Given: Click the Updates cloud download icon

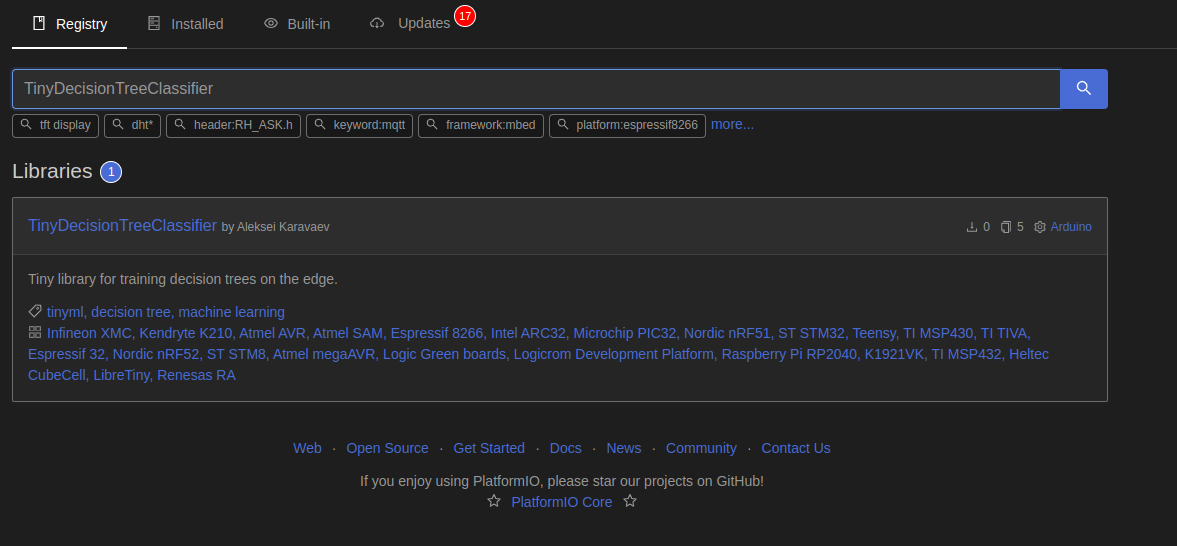Looking at the screenshot, I should click(x=377, y=23).
